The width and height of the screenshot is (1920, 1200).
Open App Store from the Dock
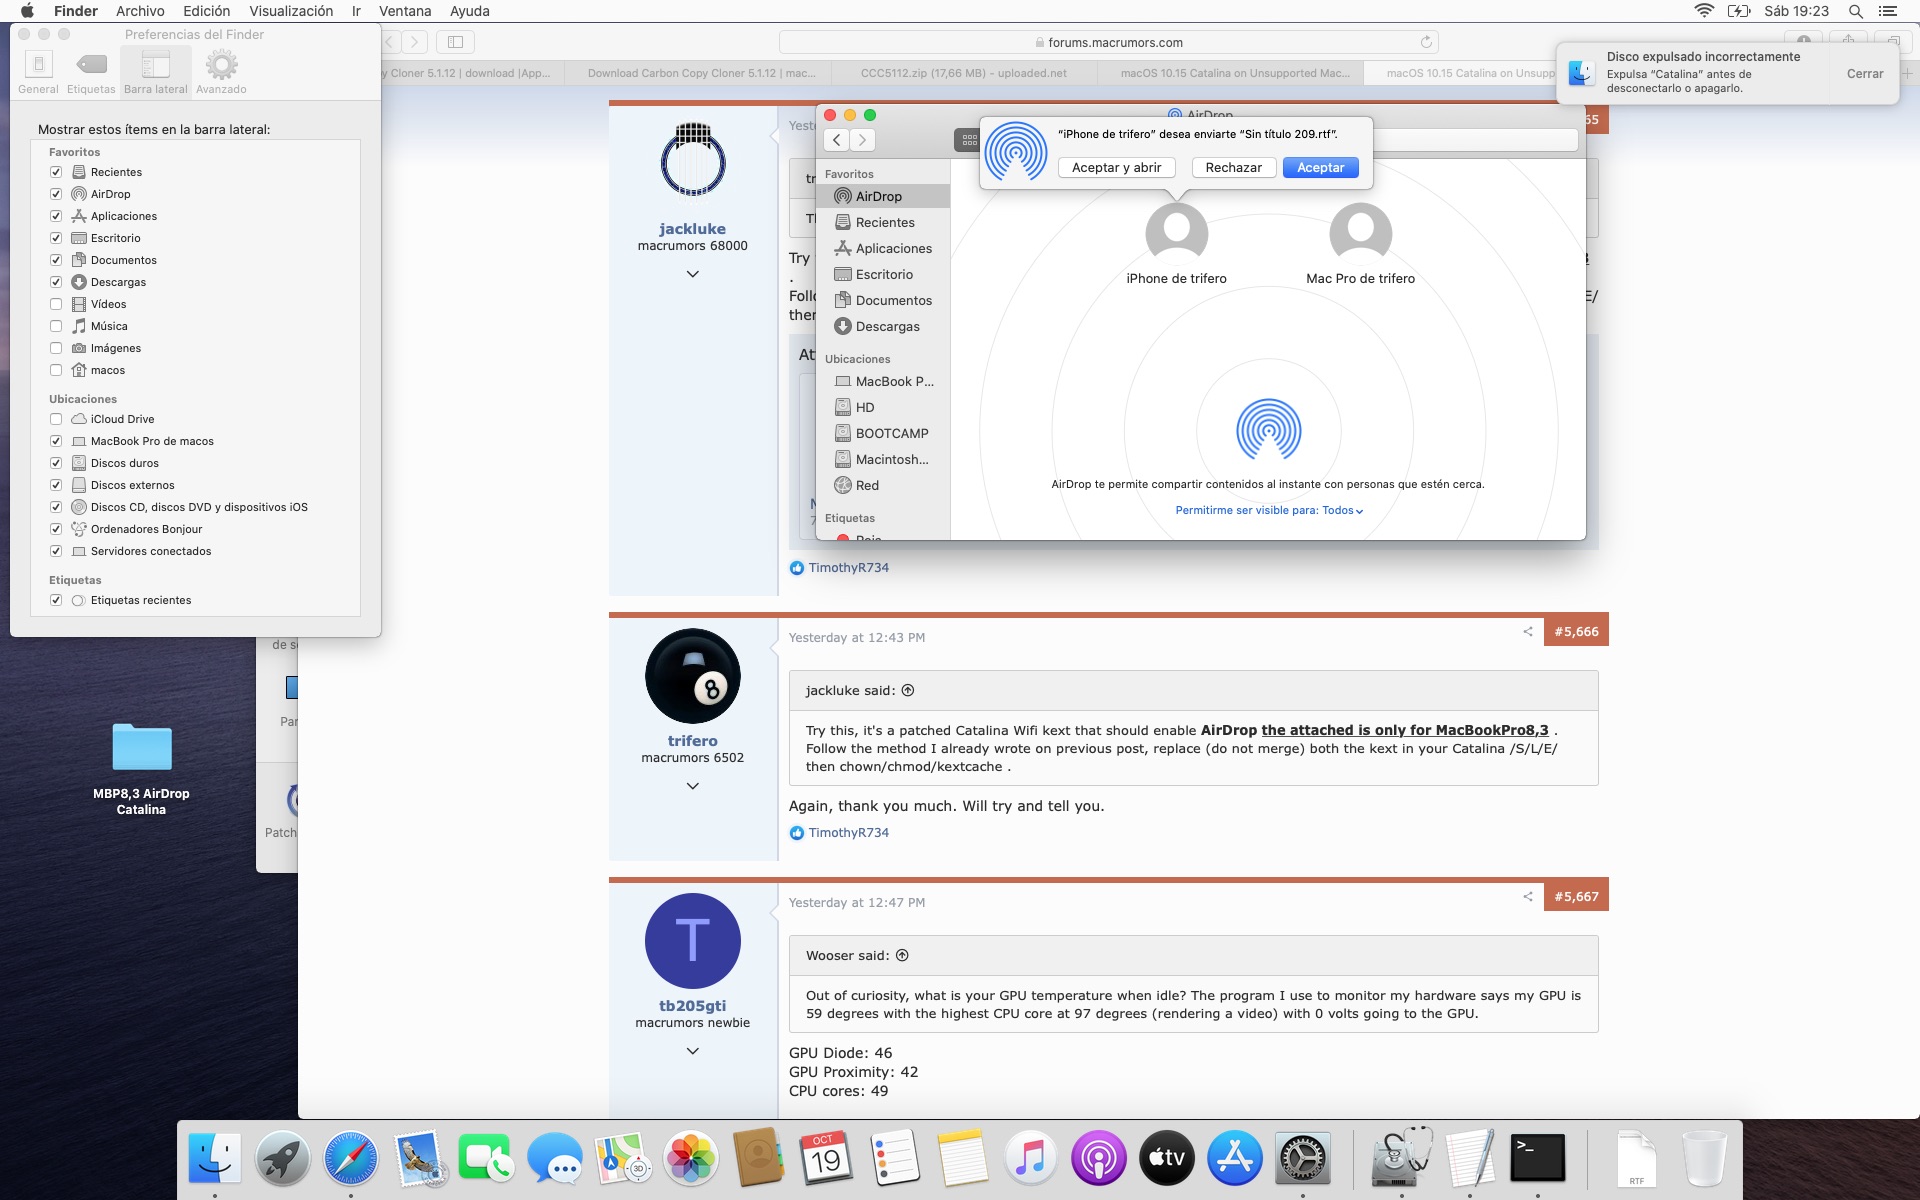pyautogui.click(x=1234, y=1159)
